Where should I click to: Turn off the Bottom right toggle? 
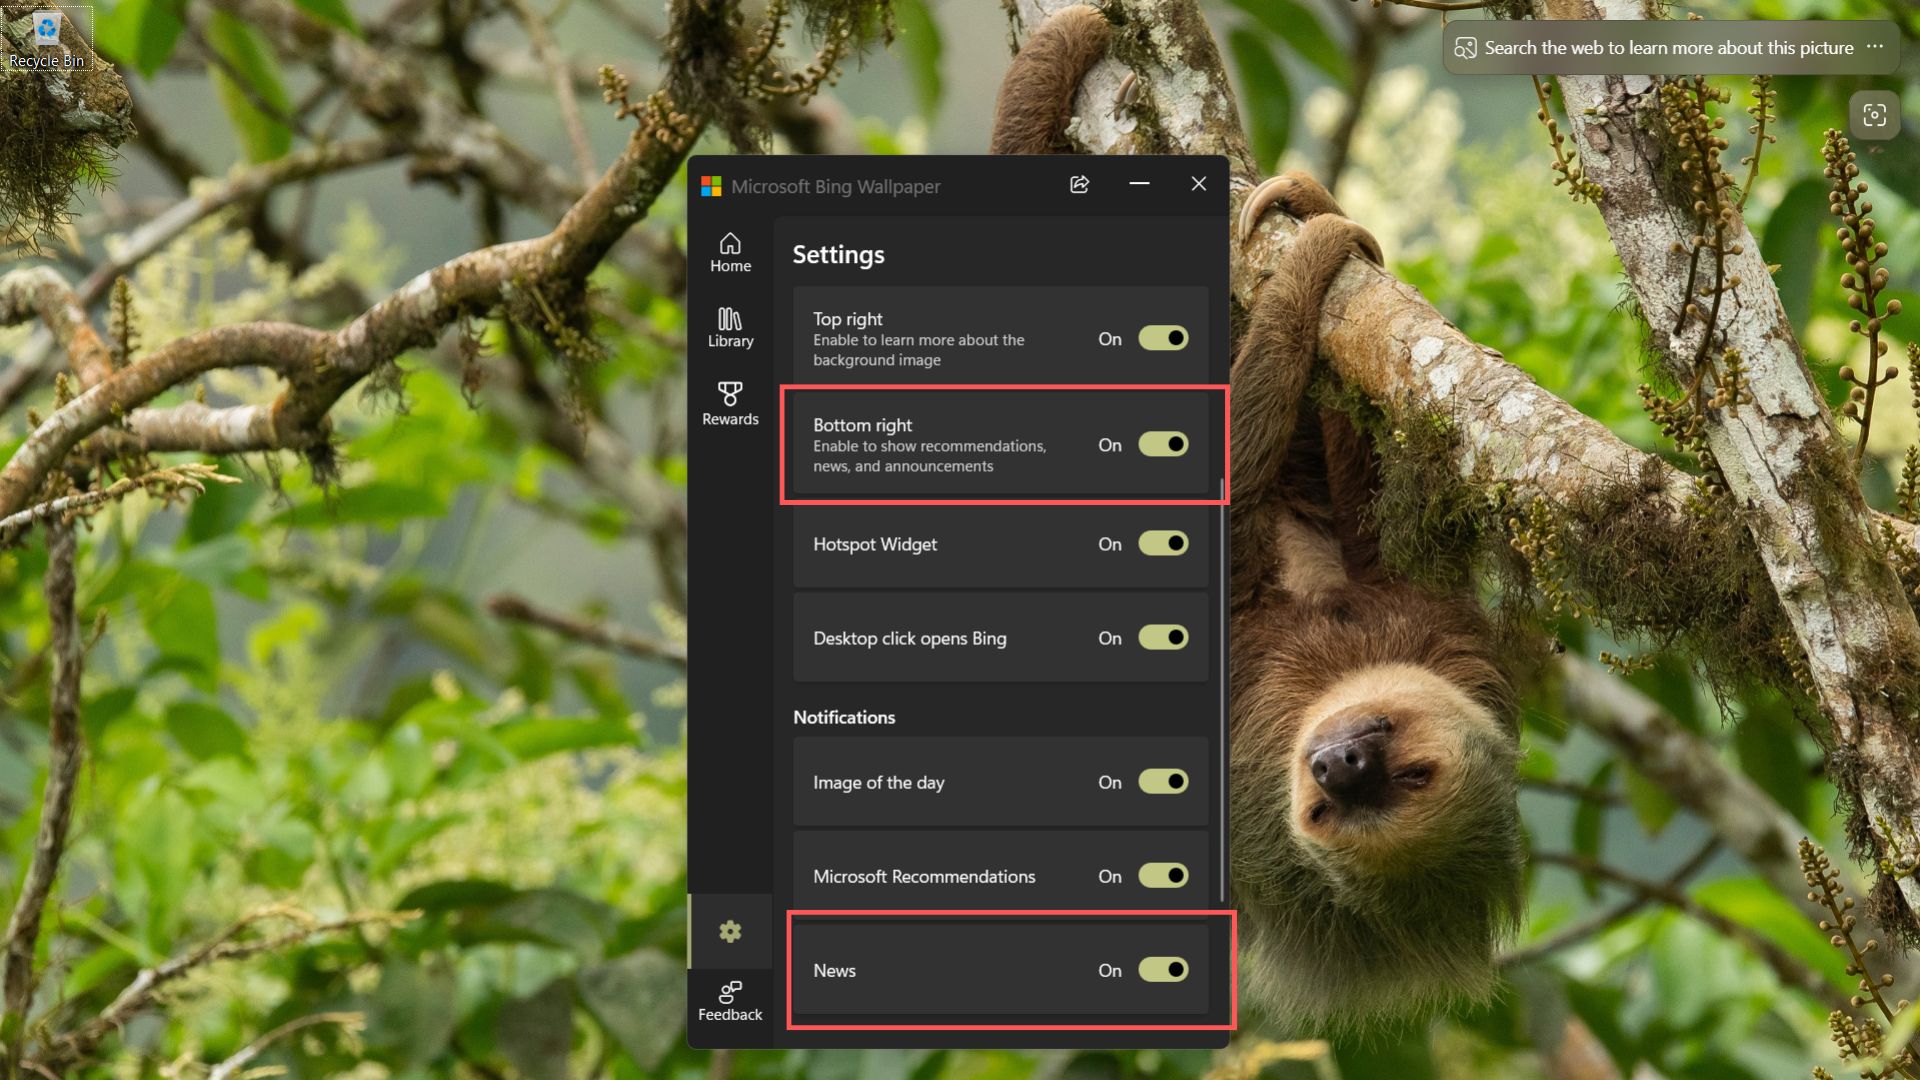1163,444
